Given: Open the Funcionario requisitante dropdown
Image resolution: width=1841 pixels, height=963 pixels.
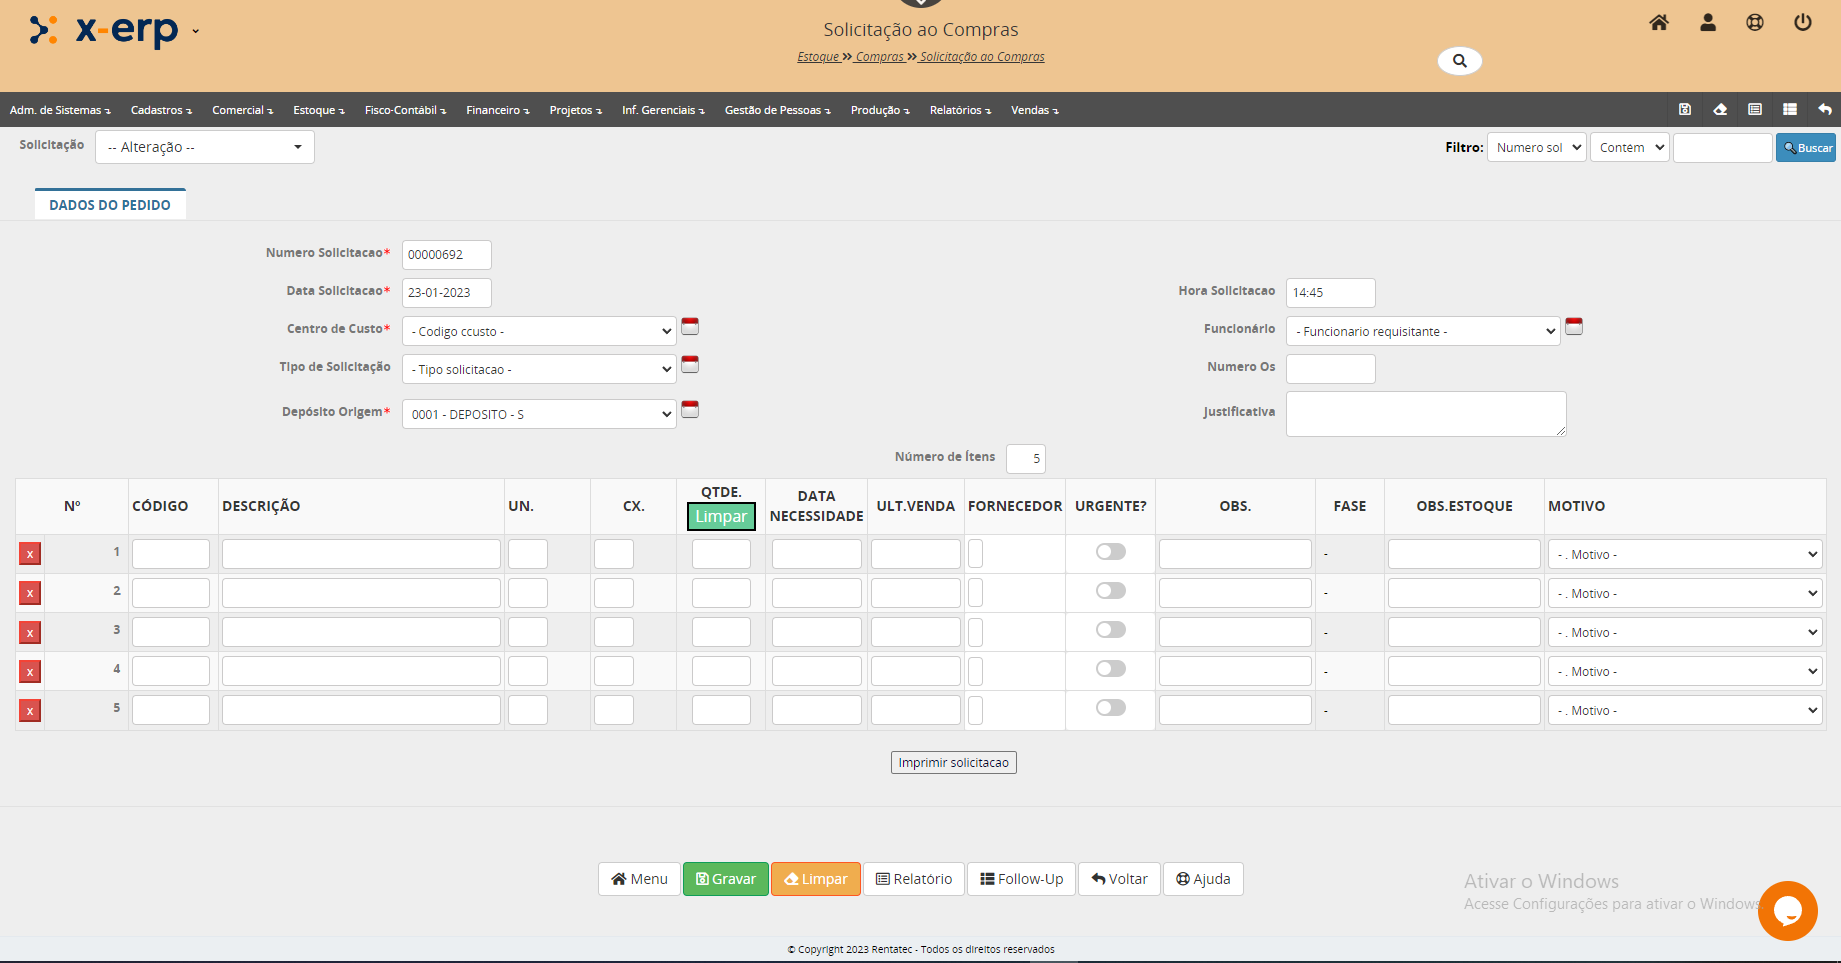Looking at the screenshot, I should [1422, 331].
